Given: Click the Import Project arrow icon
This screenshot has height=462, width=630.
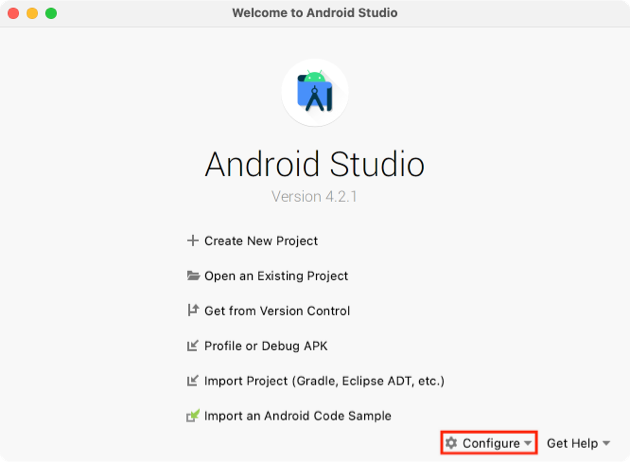Looking at the screenshot, I should coord(193,381).
